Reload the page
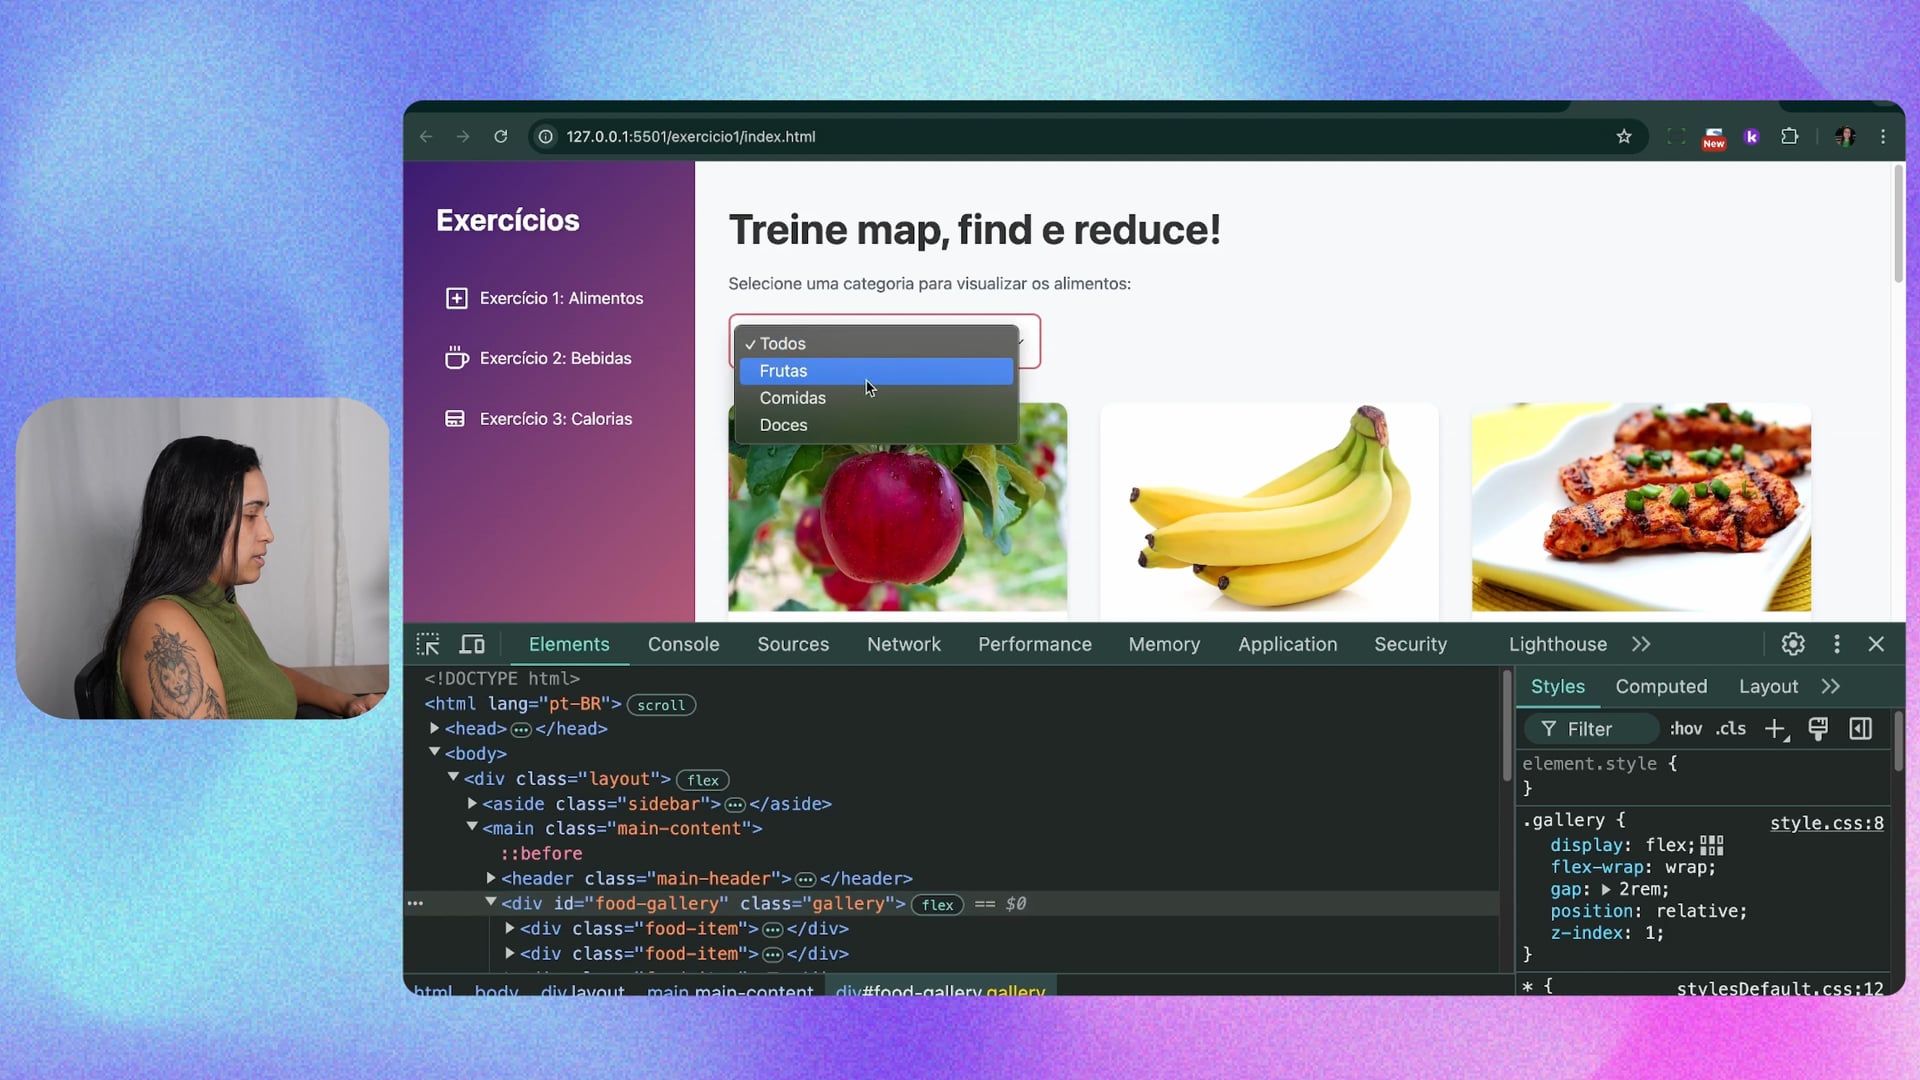This screenshot has height=1080, width=1920. pos(501,137)
